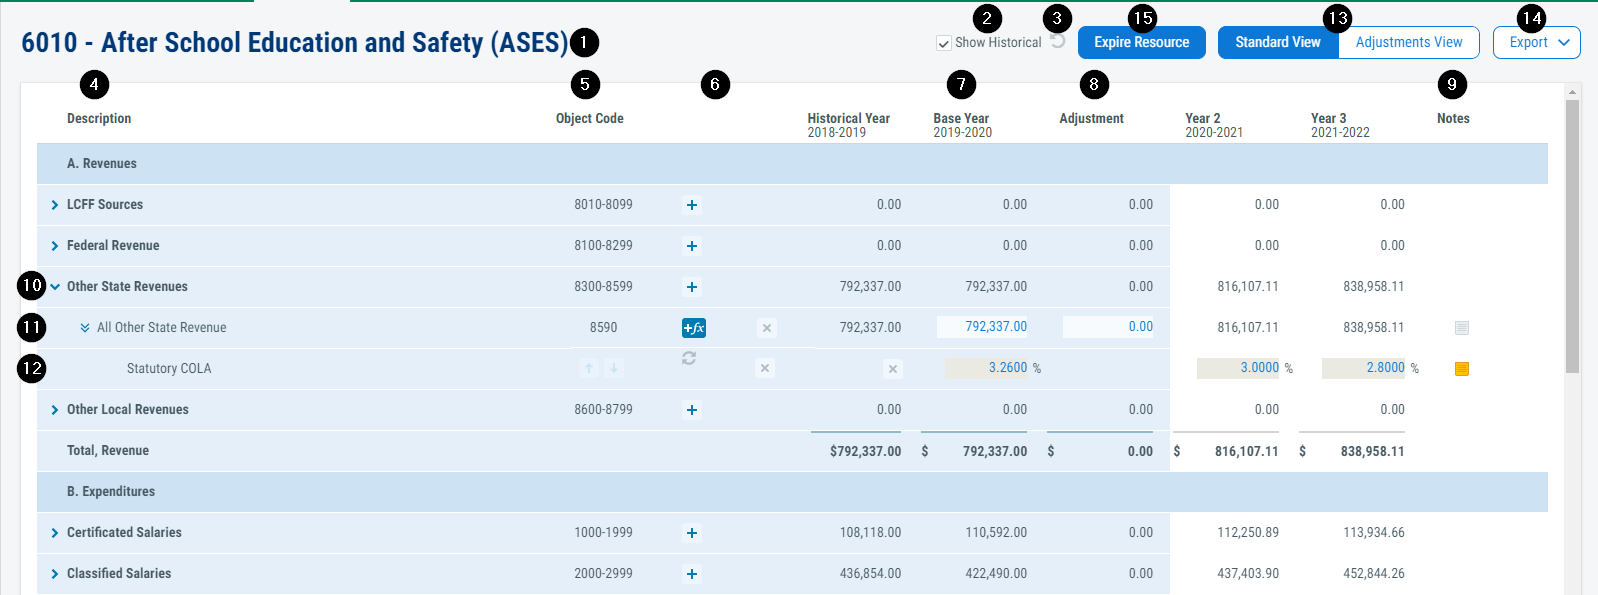Uncheck the Show Historical checkbox
The image size is (1598, 595).
coord(943,43)
